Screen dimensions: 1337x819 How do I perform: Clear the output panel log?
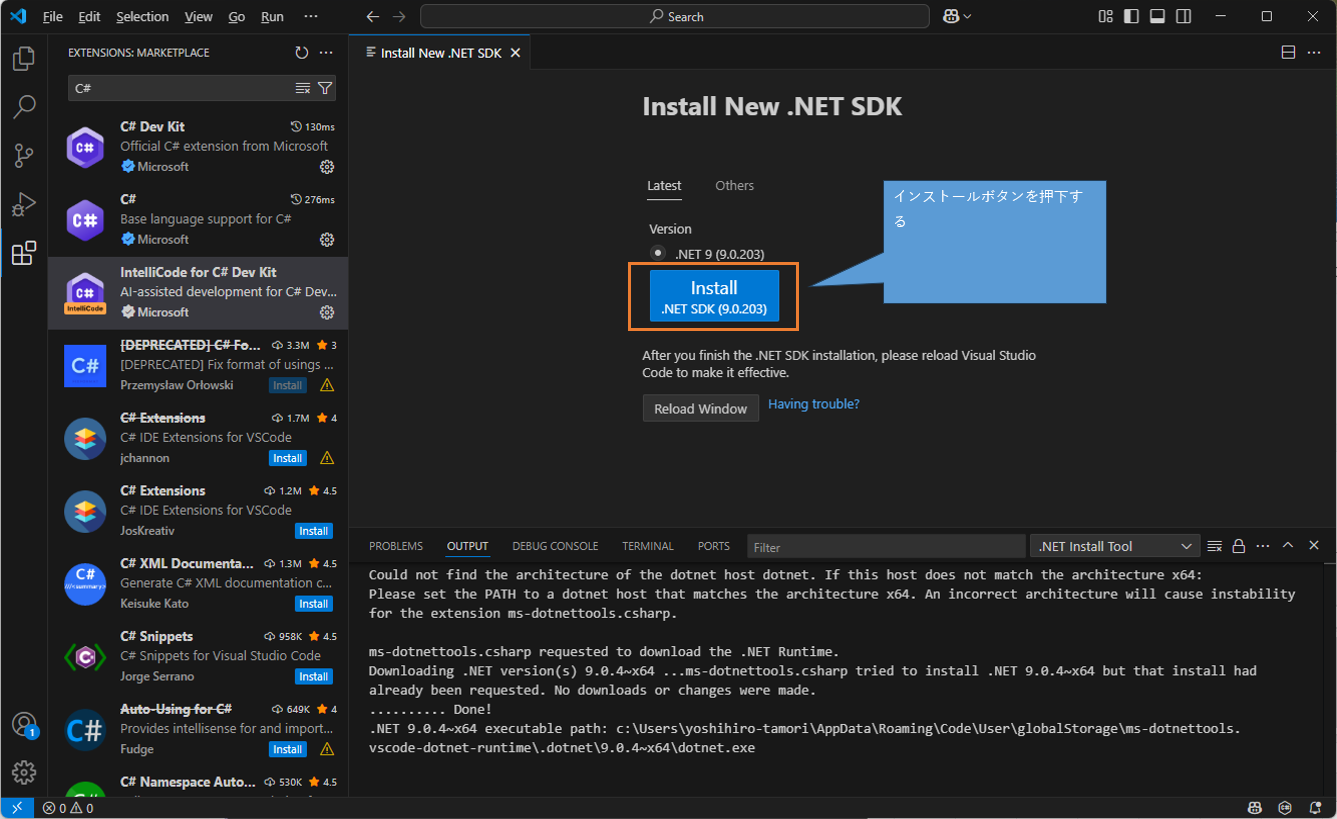(1214, 546)
